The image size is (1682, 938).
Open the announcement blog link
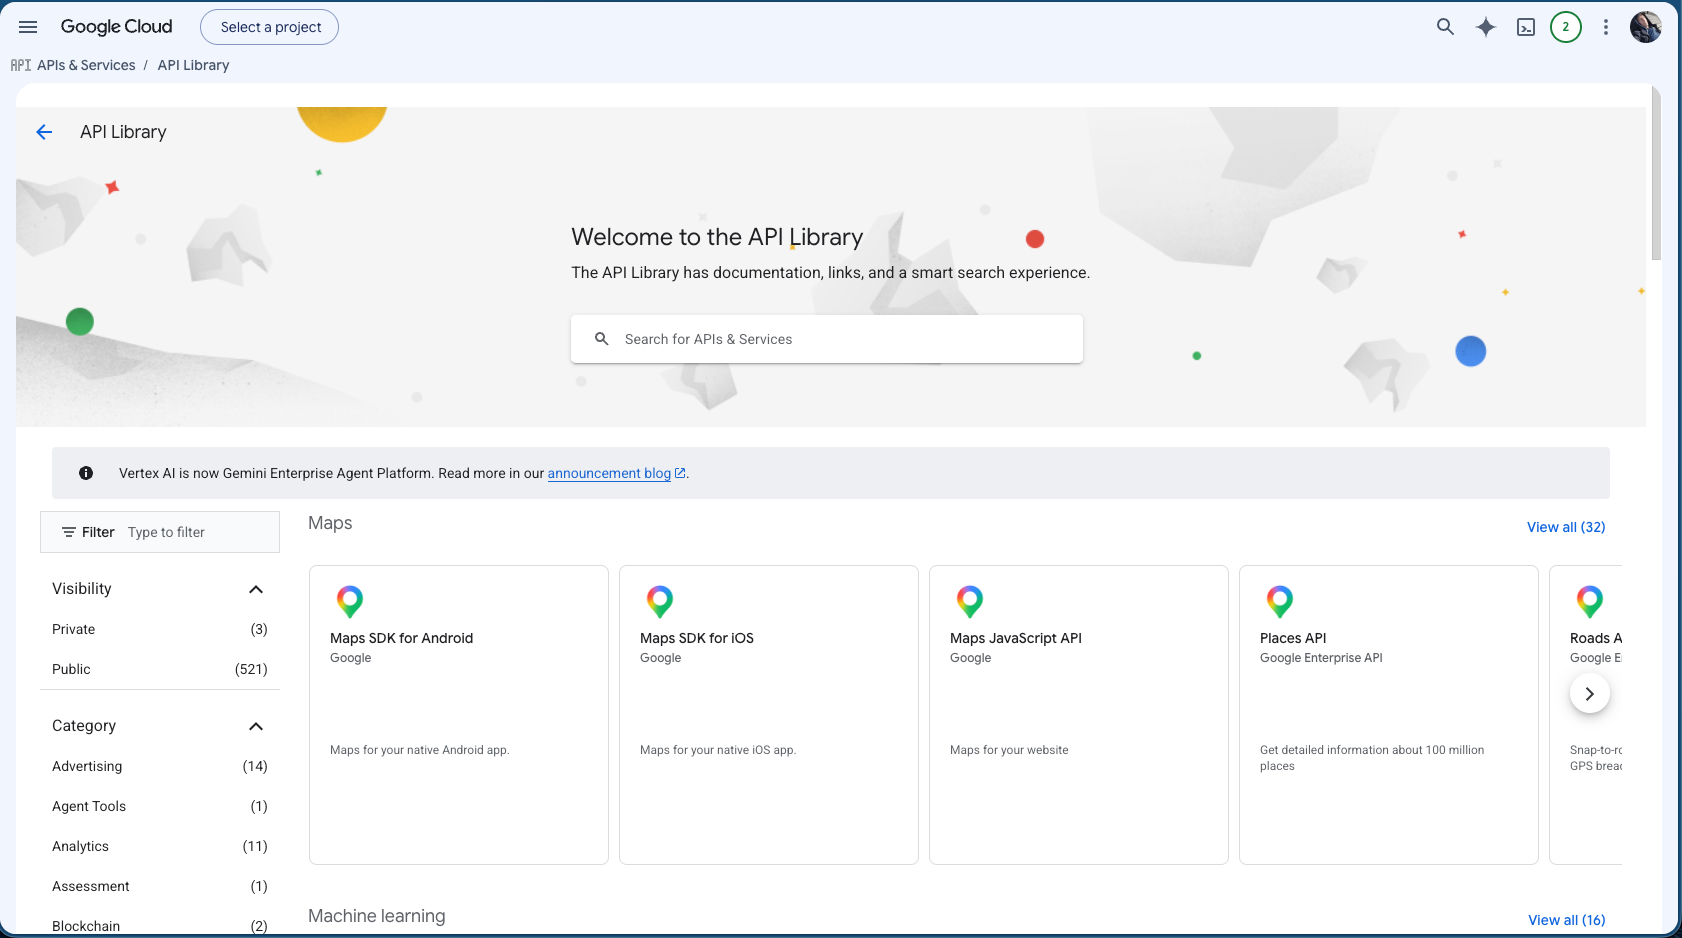616,473
